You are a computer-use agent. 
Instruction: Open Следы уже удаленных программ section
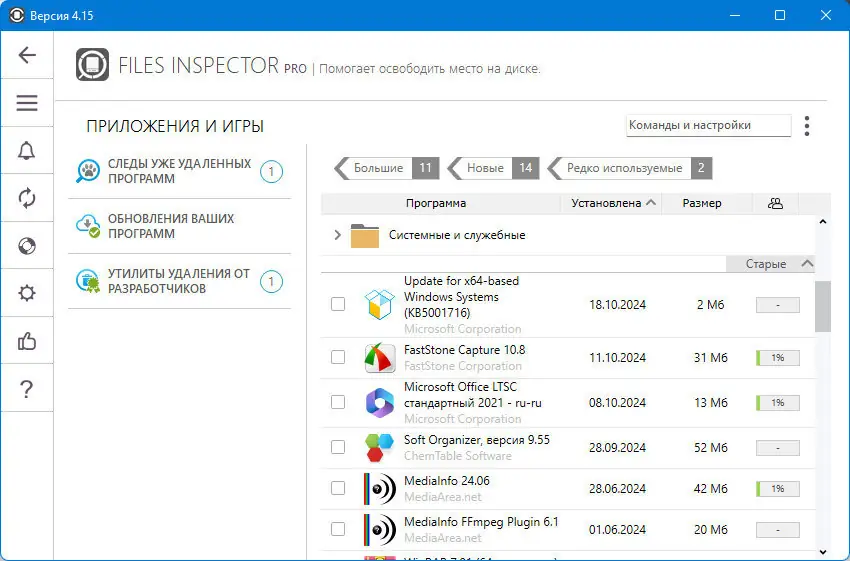pos(179,171)
